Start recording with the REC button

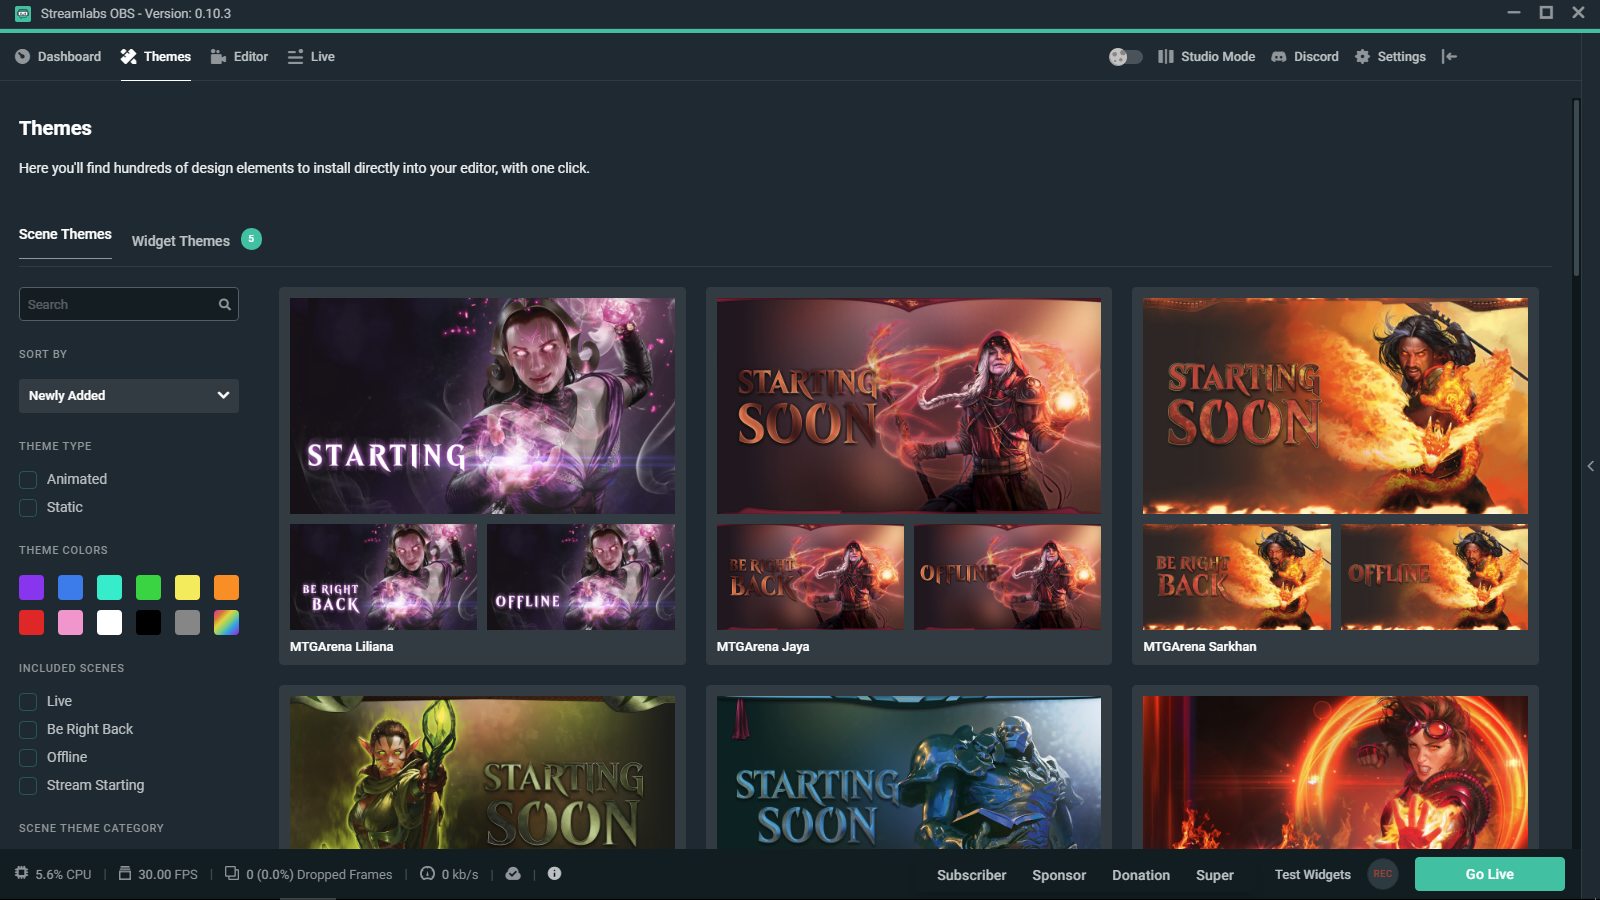point(1383,874)
